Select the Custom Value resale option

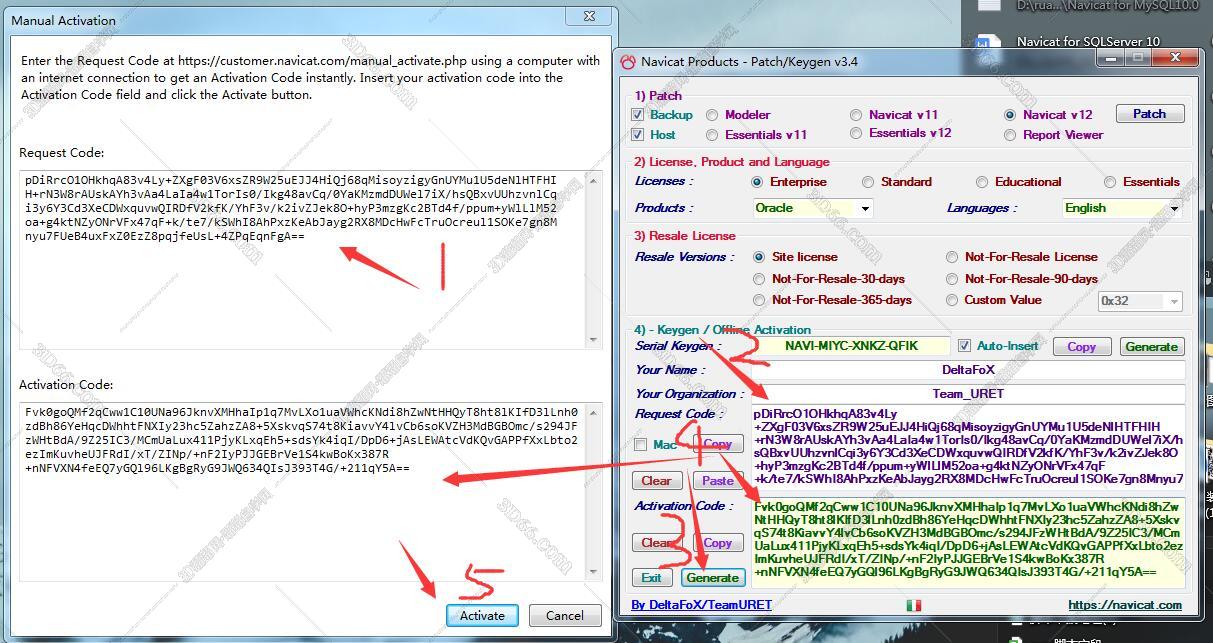click(952, 300)
